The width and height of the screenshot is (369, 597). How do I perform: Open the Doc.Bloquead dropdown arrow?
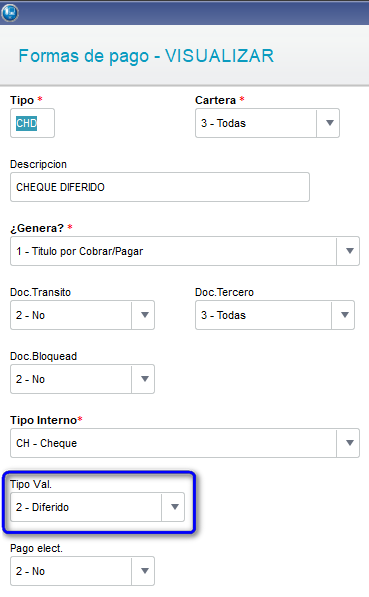(144, 379)
